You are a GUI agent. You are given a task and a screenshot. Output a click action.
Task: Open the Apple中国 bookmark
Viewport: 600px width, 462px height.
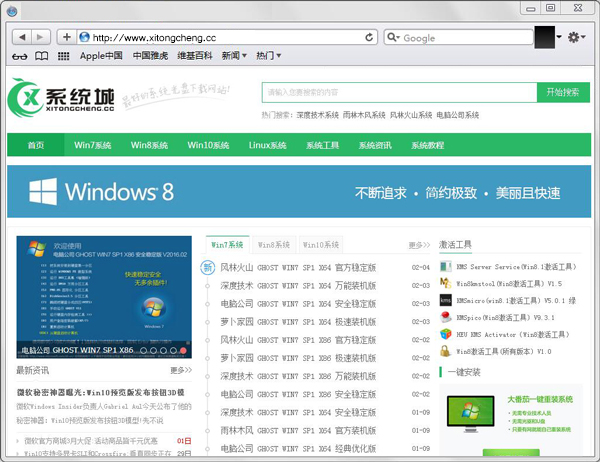click(x=101, y=56)
